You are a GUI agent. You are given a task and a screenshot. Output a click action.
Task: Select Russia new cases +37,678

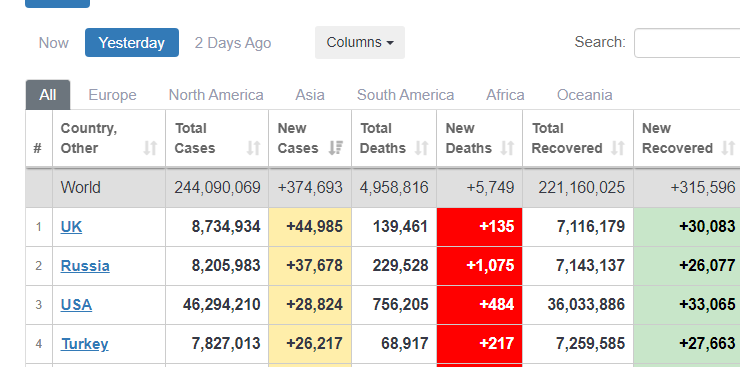tap(314, 266)
